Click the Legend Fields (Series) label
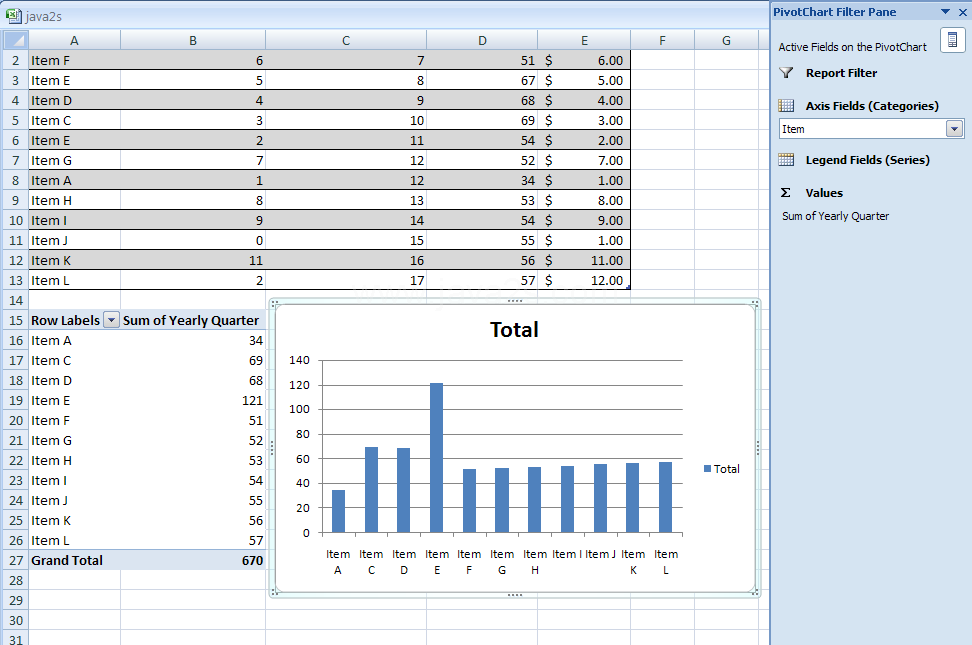 point(867,160)
